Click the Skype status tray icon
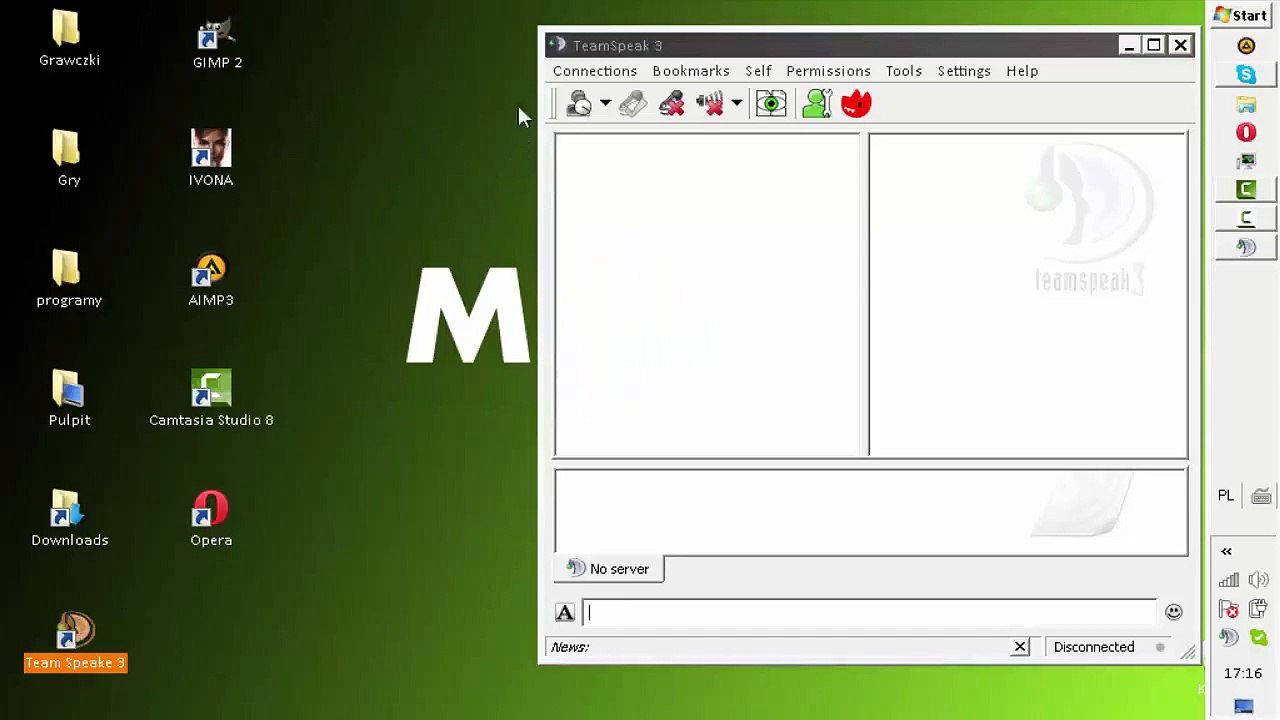Image resolution: width=1280 pixels, height=720 pixels. 1259,638
